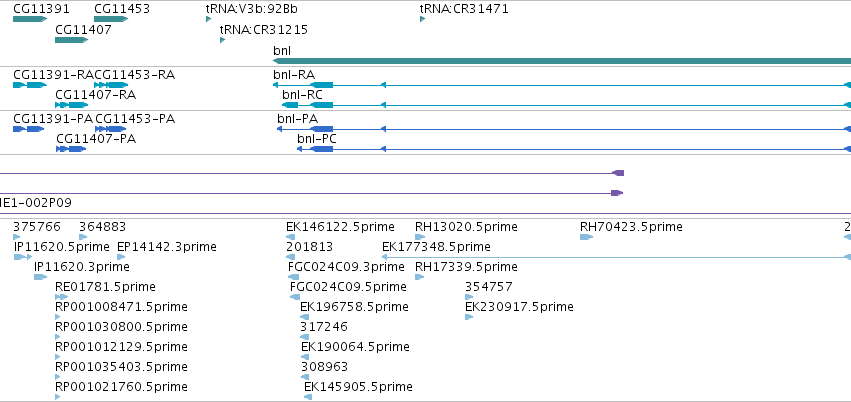Select the EK190064.5prime label
Viewport: 851px width, 402px height.
pyautogui.click(x=355, y=347)
